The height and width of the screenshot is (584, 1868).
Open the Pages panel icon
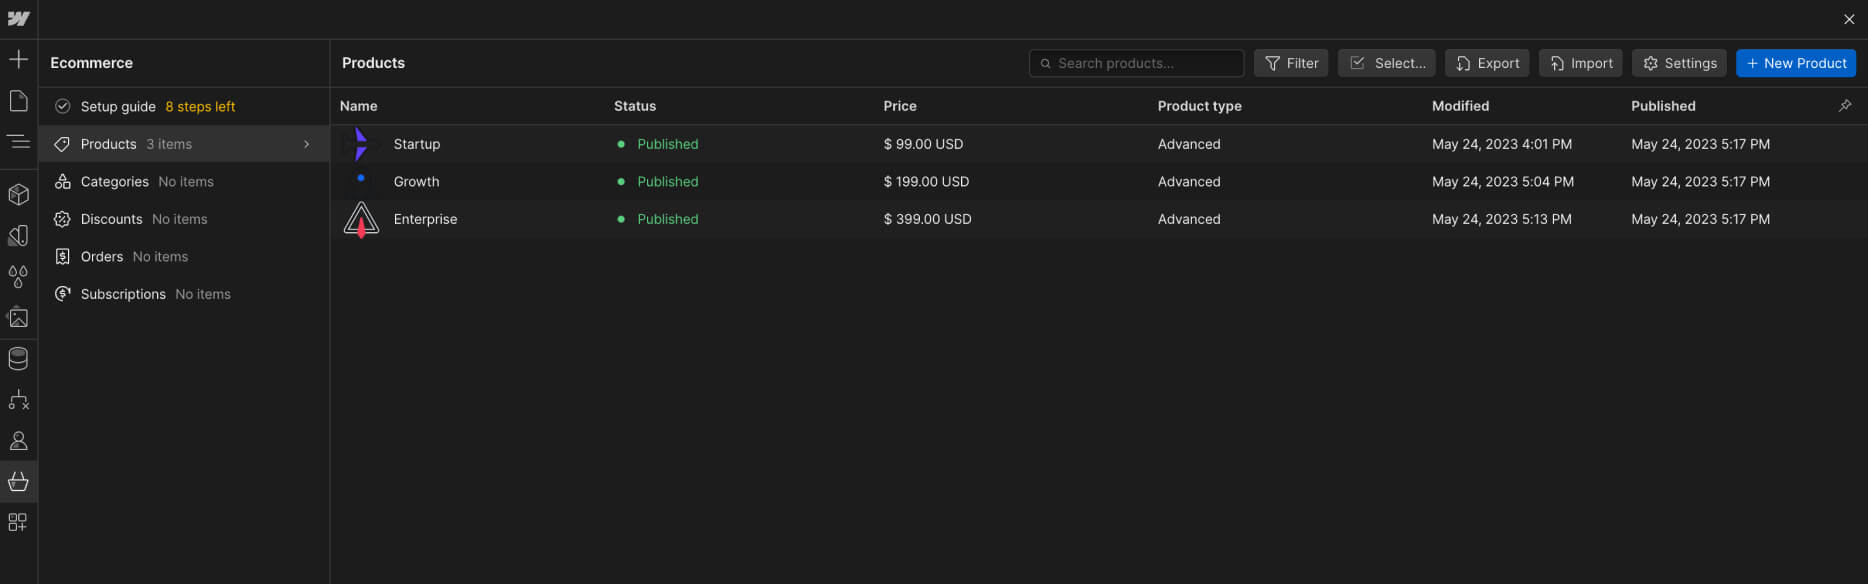click(18, 101)
